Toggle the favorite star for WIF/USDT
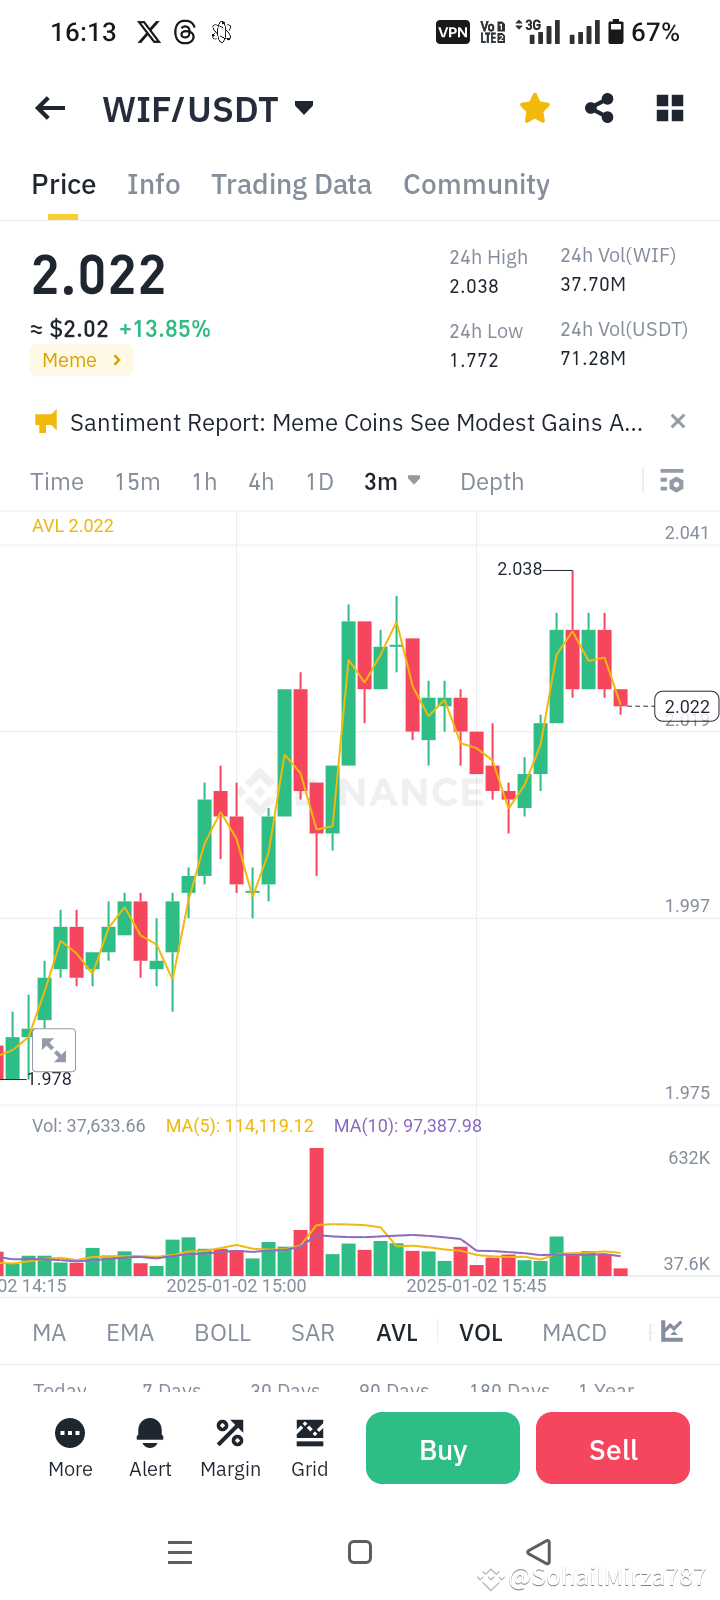This screenshot has height=1600, width=720. [x=534, y=108]
